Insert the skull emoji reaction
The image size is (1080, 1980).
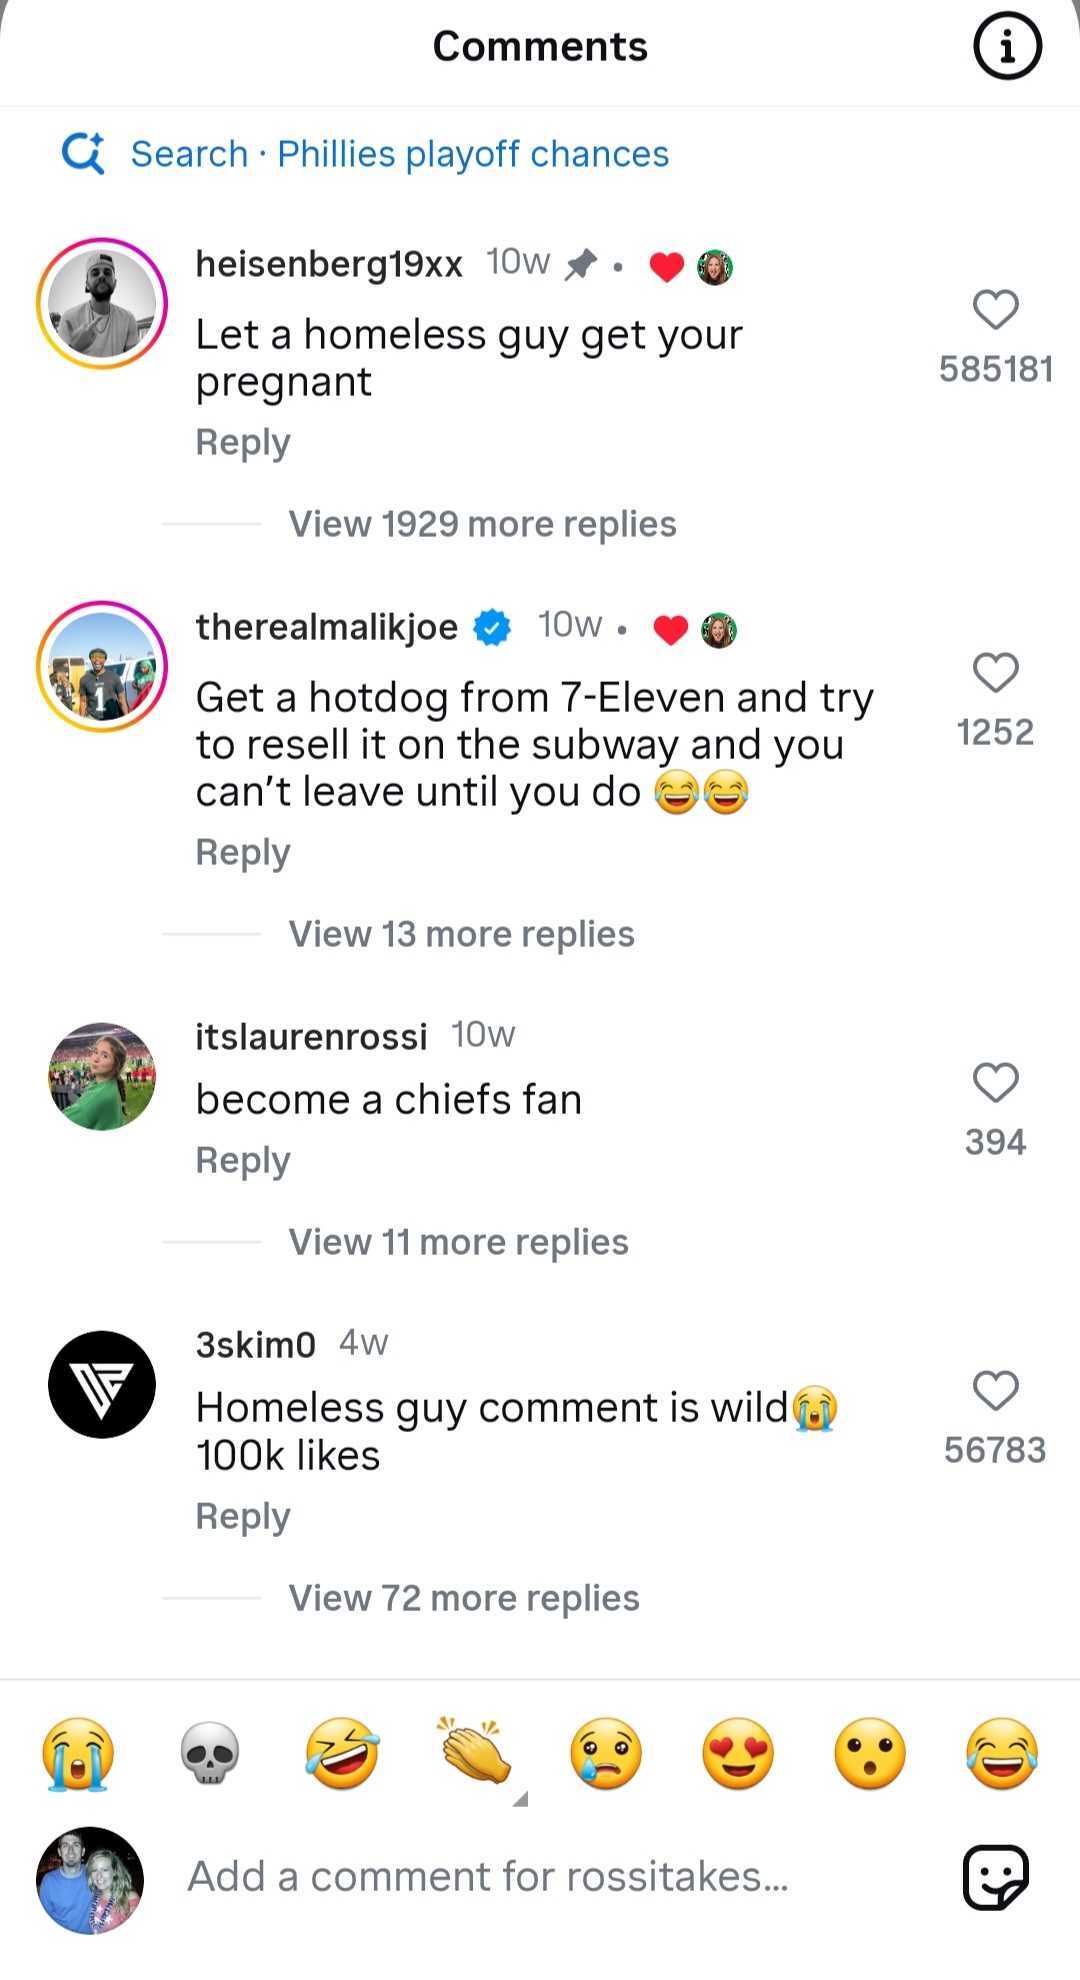coord(210,1755)
